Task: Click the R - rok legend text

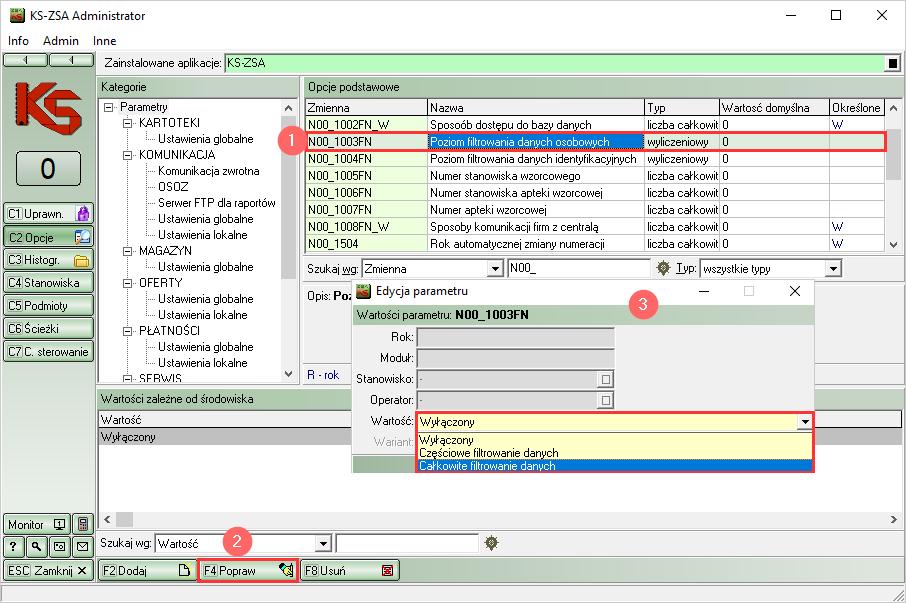Action: (x=323, y=375)
